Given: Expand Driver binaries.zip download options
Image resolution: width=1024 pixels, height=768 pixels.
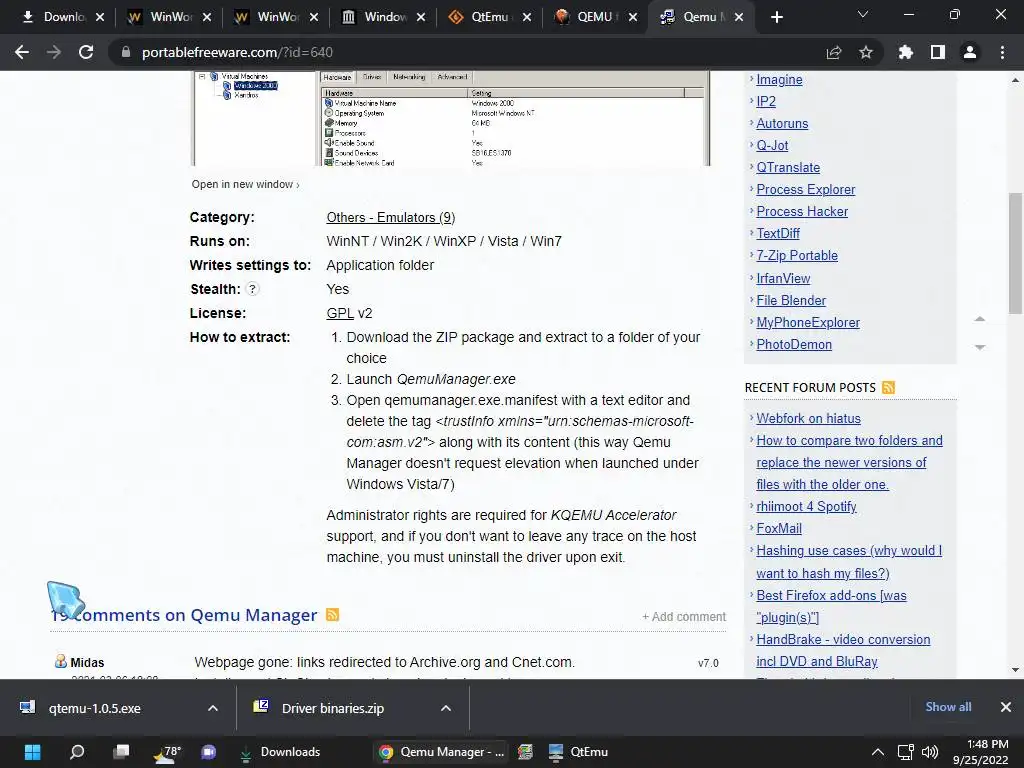Looking at the screenshot, I should [x=446, y=708].
